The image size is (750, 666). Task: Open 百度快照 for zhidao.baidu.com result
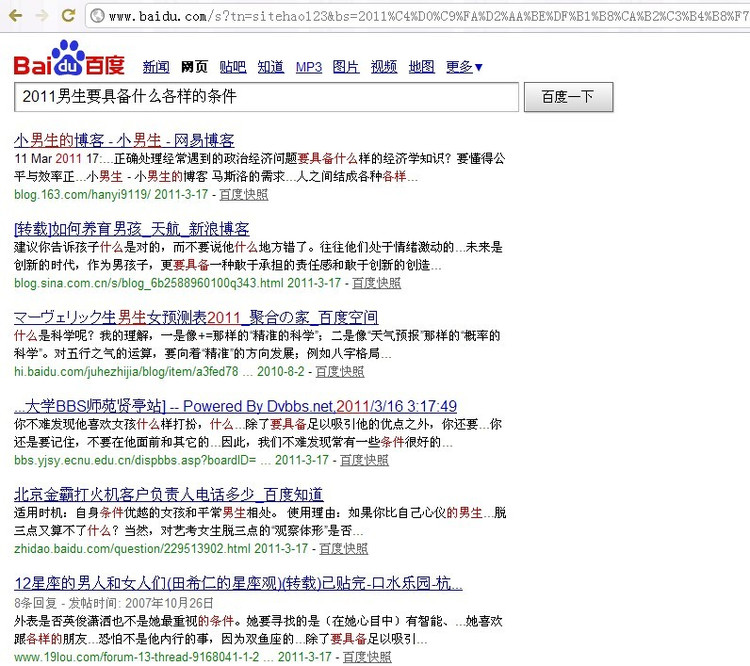[x=343, y=549]
